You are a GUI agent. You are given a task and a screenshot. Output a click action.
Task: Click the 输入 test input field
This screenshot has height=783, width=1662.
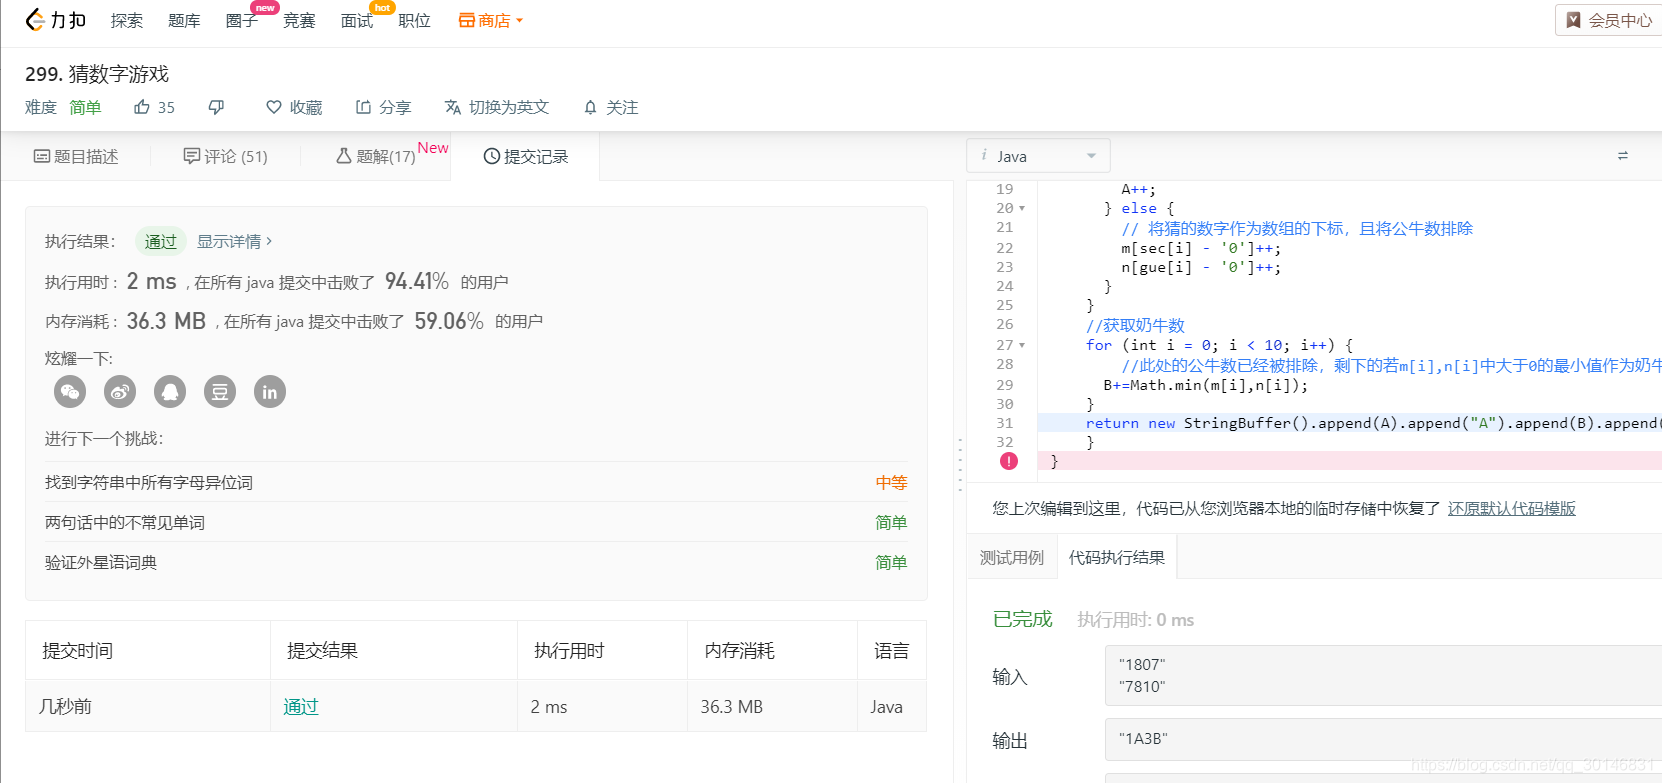pos(1383,676)
